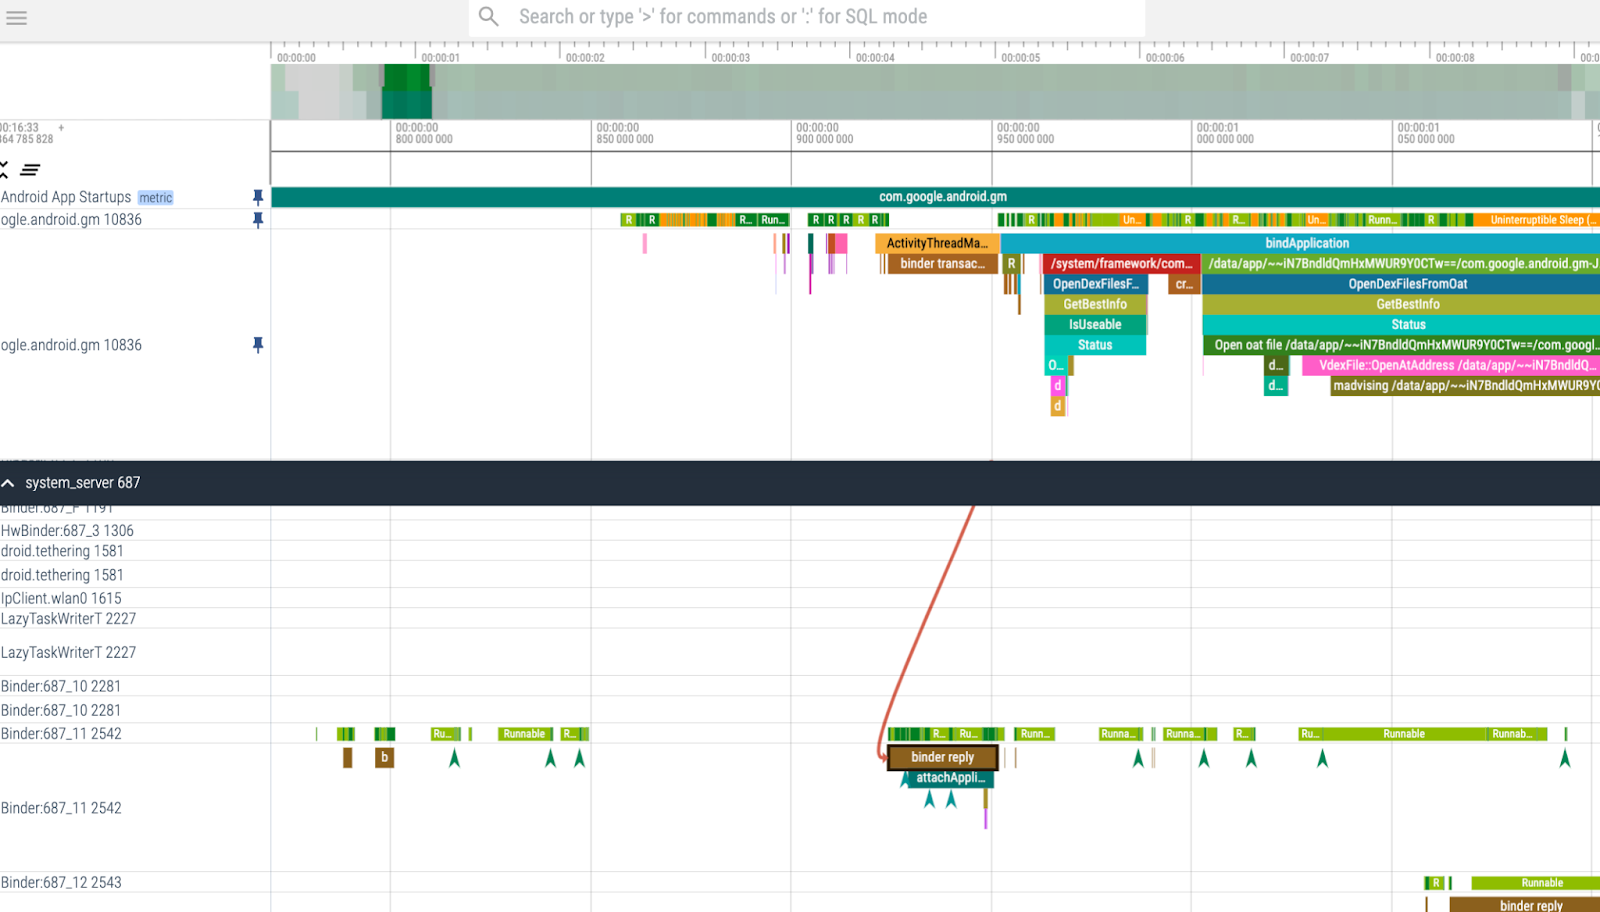Click the metric chip beside Android App Startups
Viewport: 1600px width, 912px height.
point(155,198)
